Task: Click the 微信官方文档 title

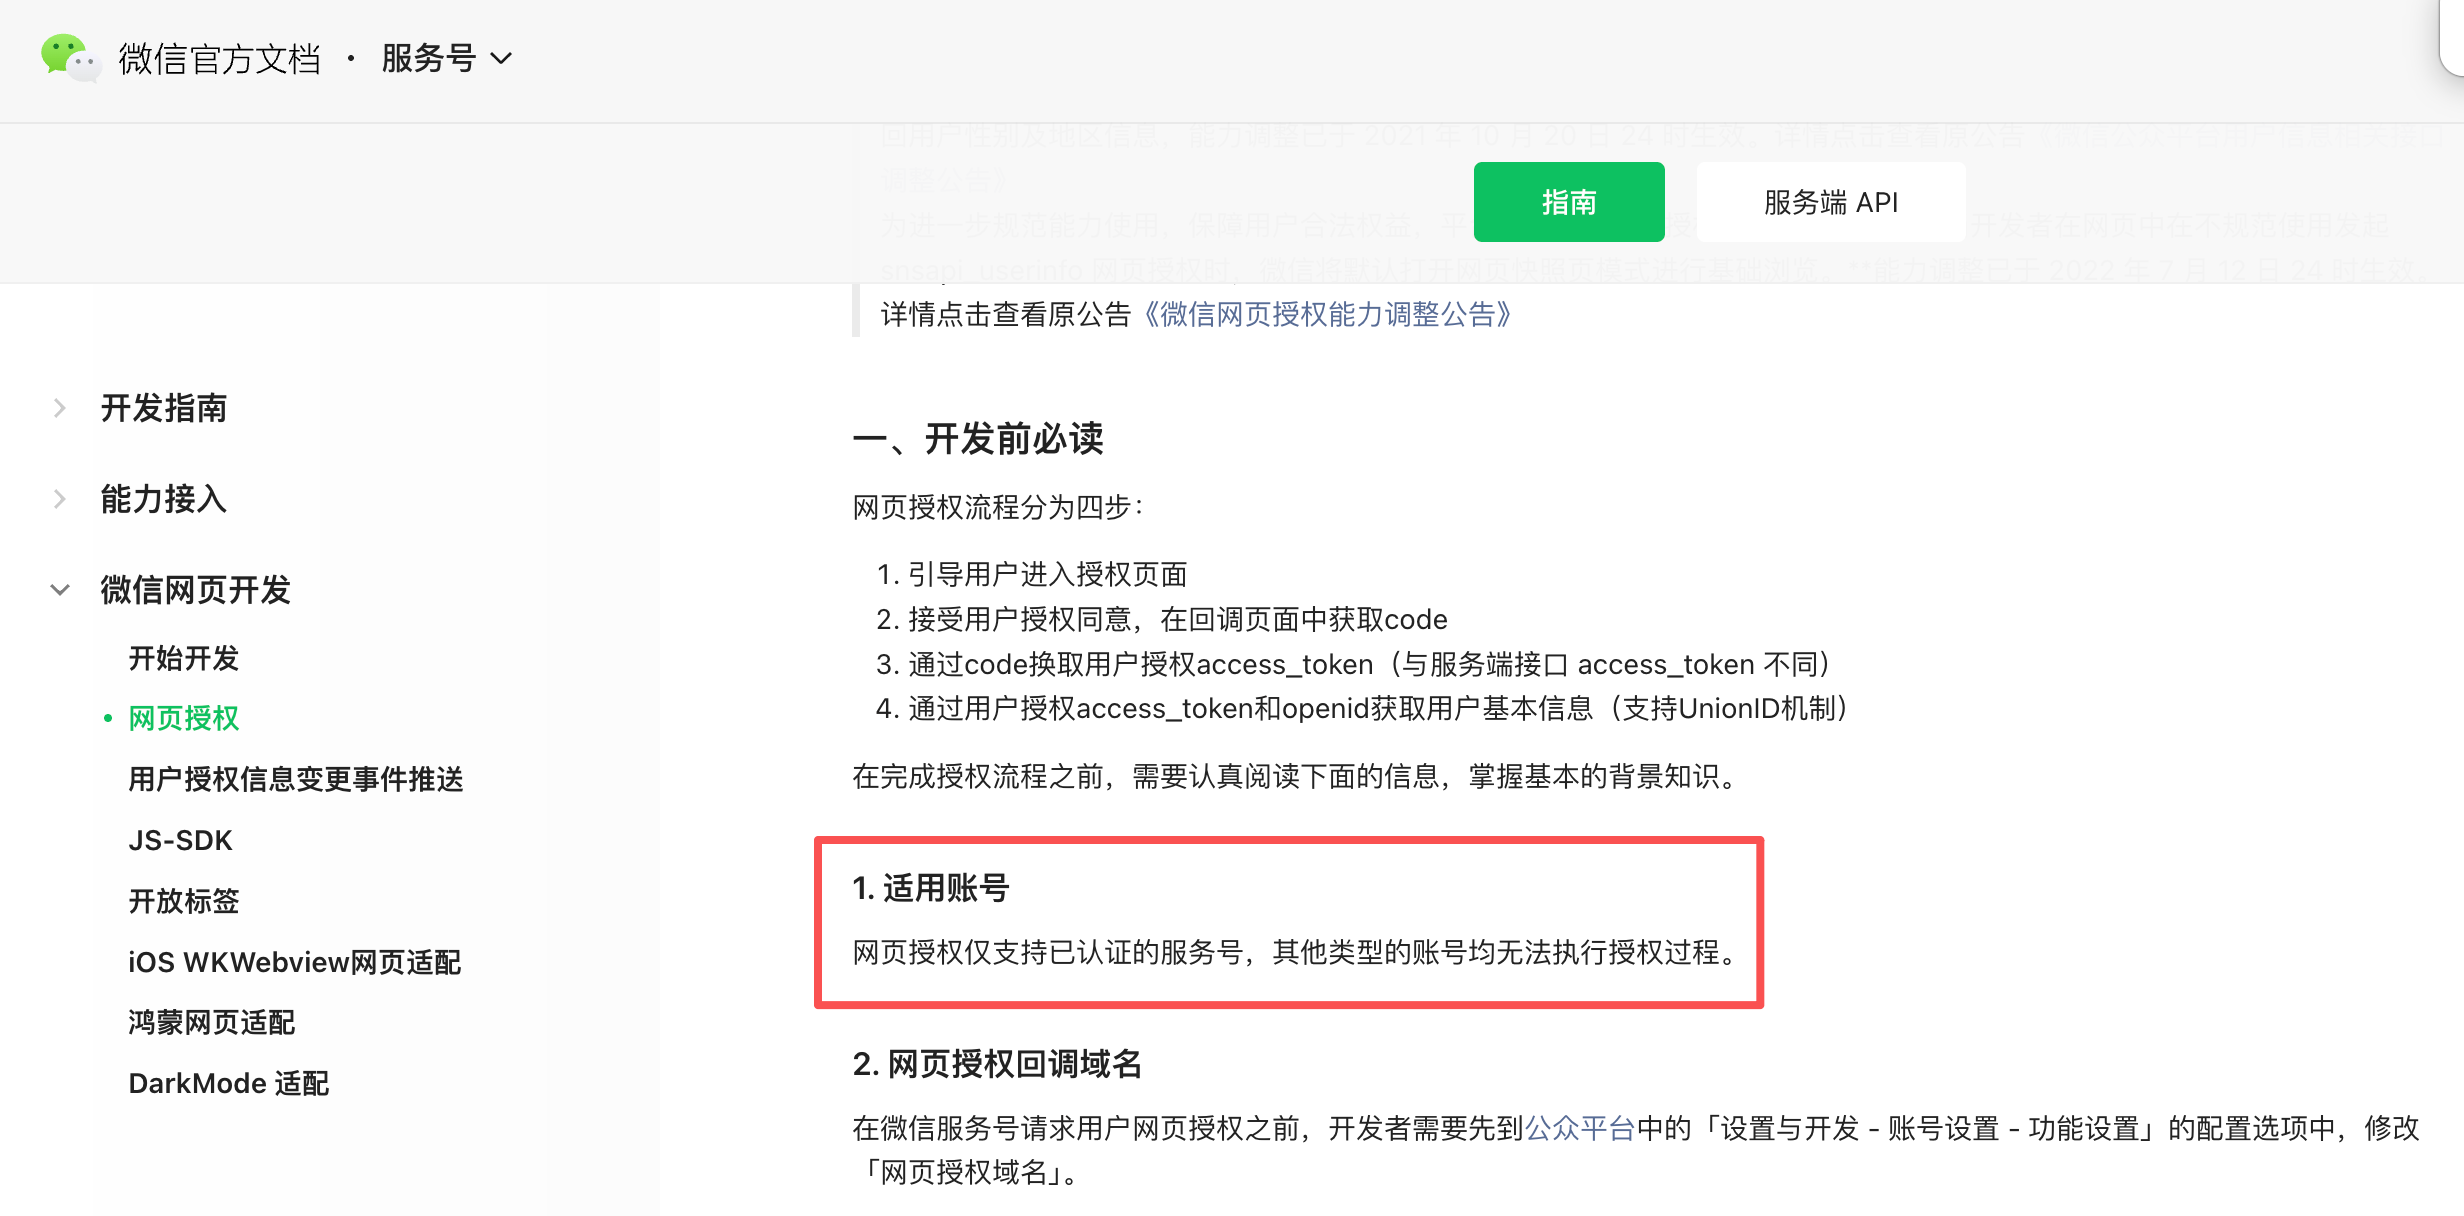Action: coord(219,59)
